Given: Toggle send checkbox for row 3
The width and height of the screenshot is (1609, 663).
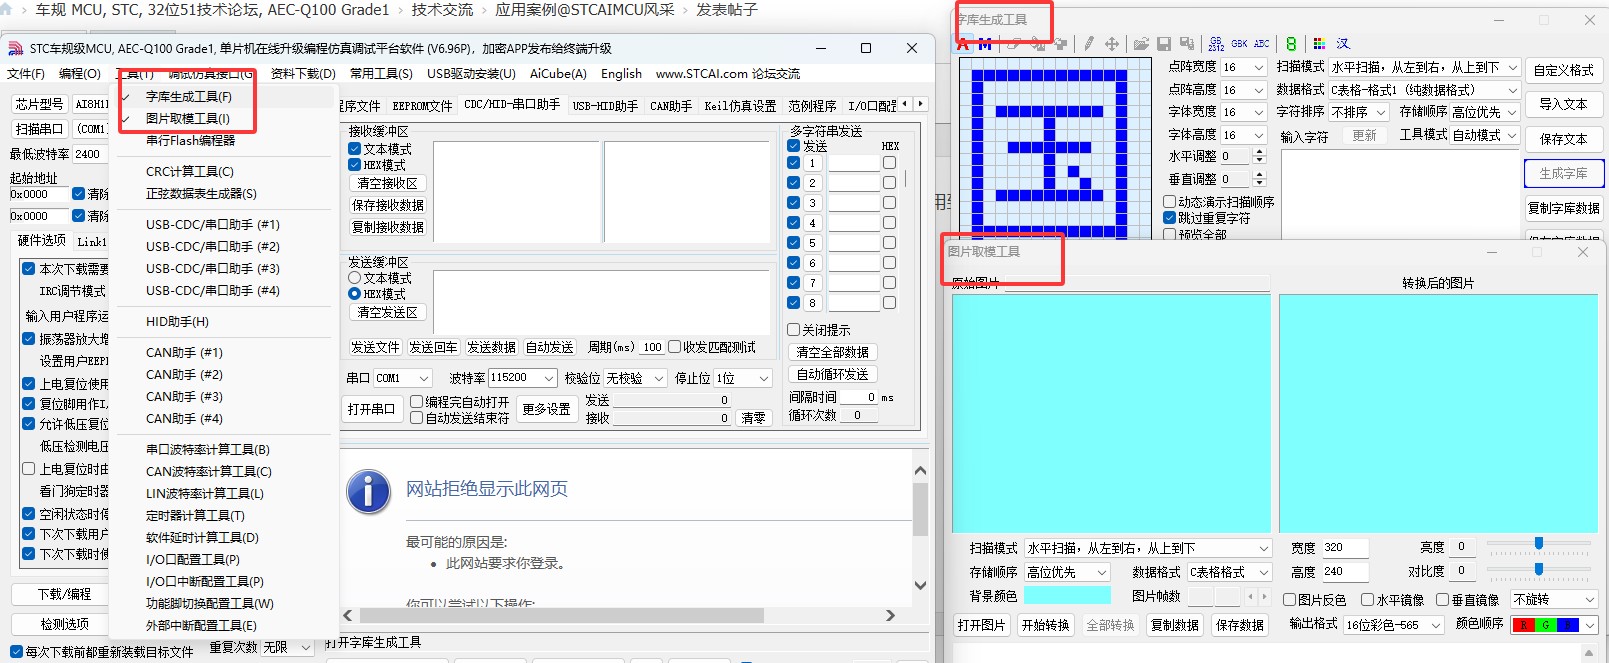Looking at the screenshot, I should pos(793,203).
